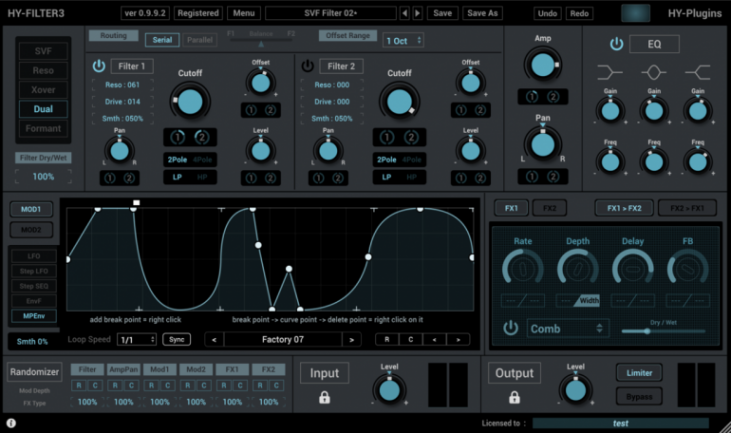Select FX2 > FX1 routing button
731x433 pixels.
pyautogui.click(x=687, y=208)
